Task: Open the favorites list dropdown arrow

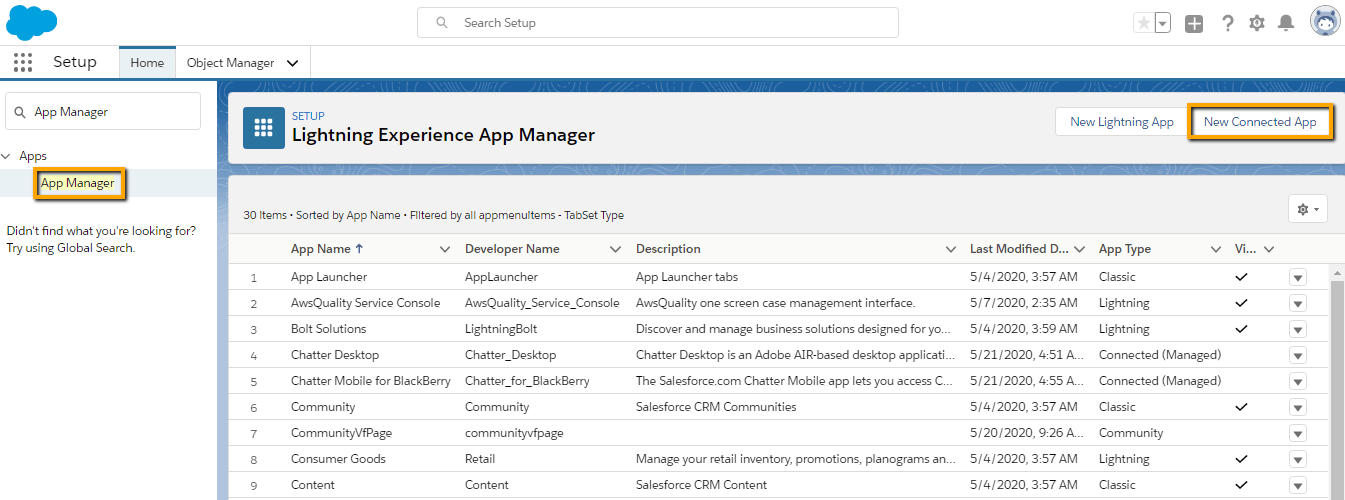Action: (x=1163, y=23)
